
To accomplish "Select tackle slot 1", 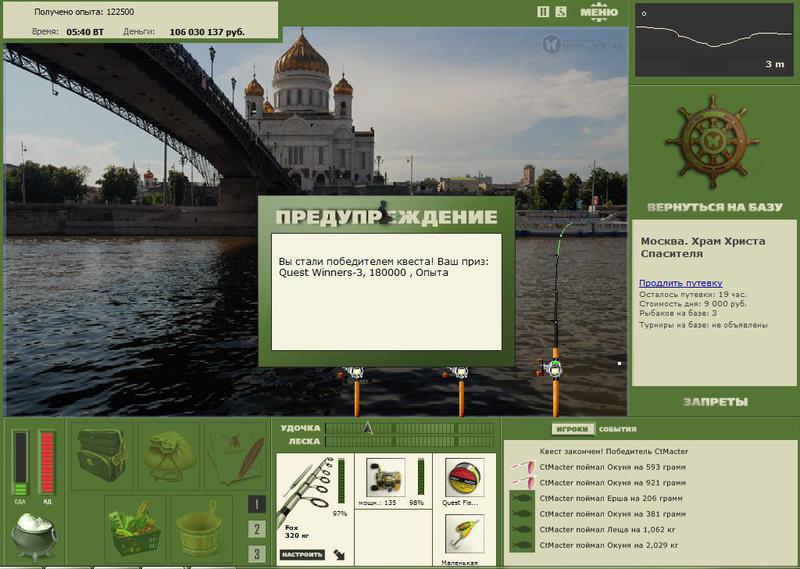I will [x=257, y=505].
